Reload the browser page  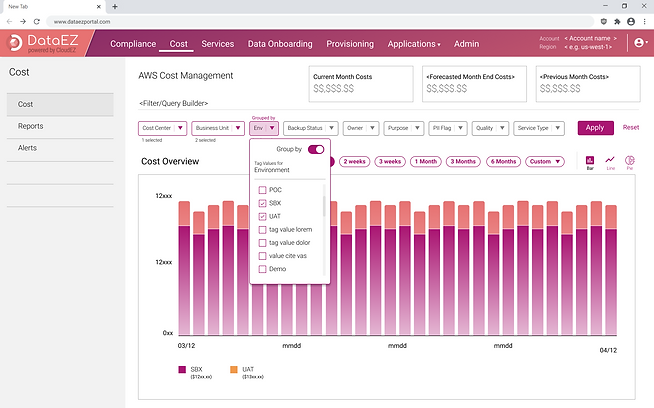click(37, 22)
